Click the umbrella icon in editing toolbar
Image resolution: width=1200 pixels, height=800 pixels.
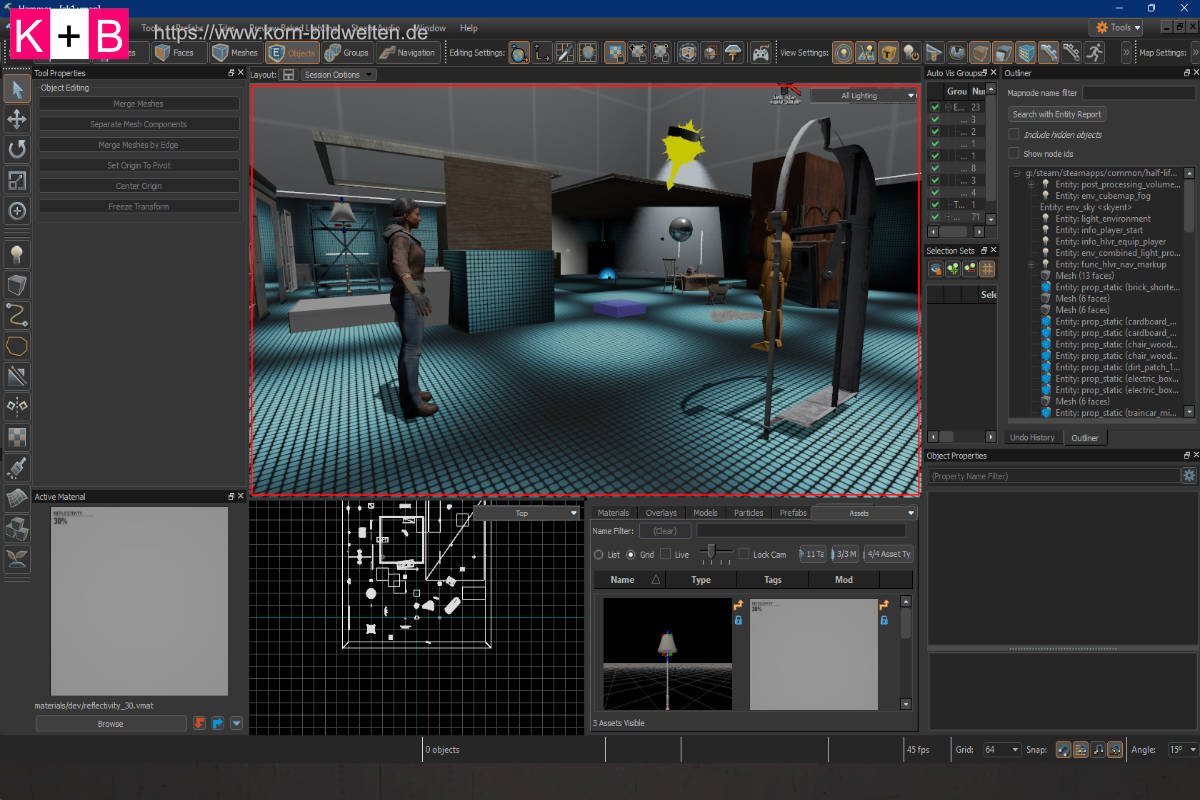click(733, 53)
